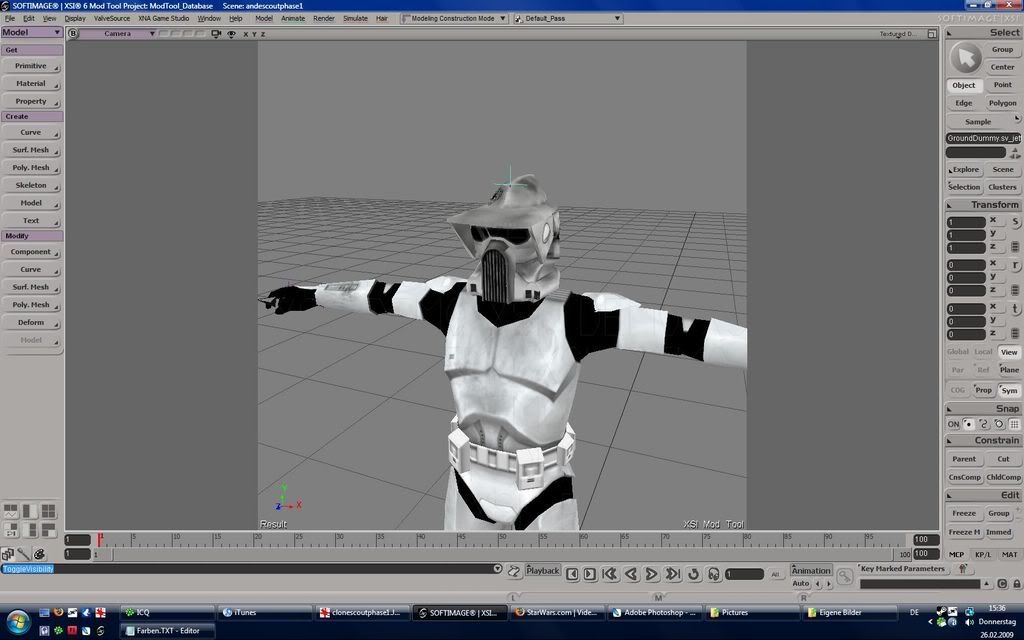1024x640 pixels.
Task: Click the Clusters button
Action: 1002,187
